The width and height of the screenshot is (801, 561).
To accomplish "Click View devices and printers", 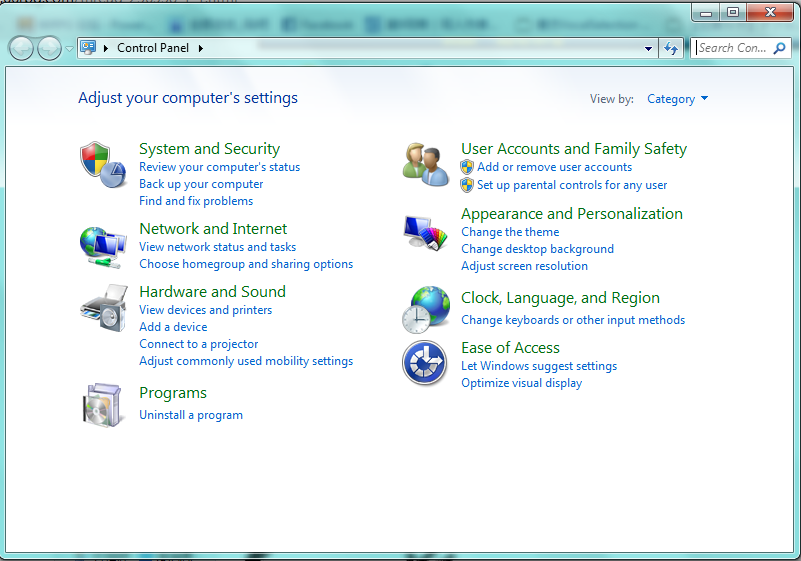I will point(206,310).
